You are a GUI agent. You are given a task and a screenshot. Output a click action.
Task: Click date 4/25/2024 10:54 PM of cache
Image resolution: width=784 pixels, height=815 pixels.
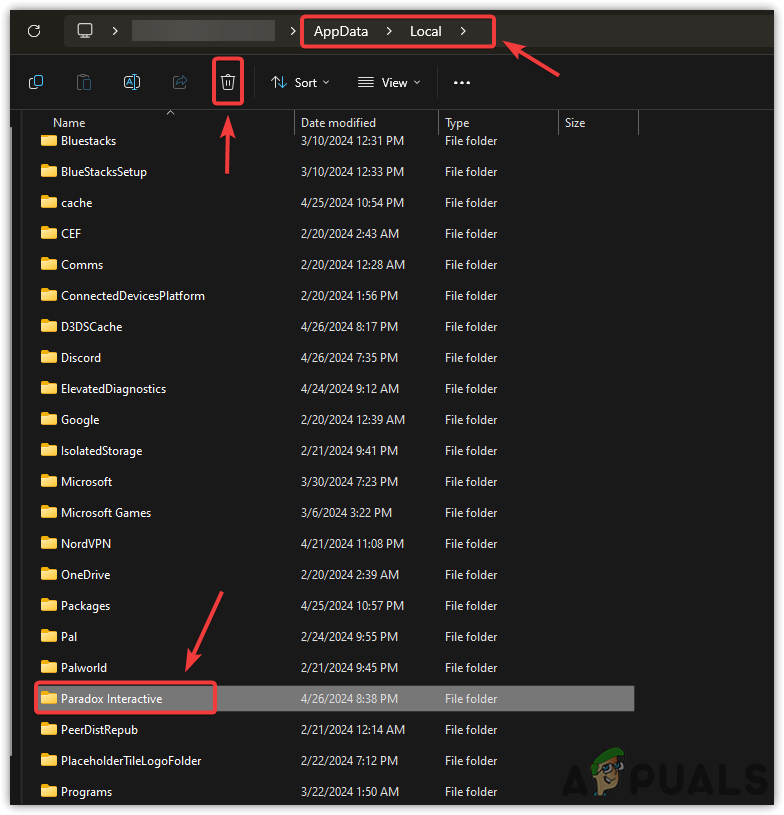pyautogui.click(x=352, y=203)
